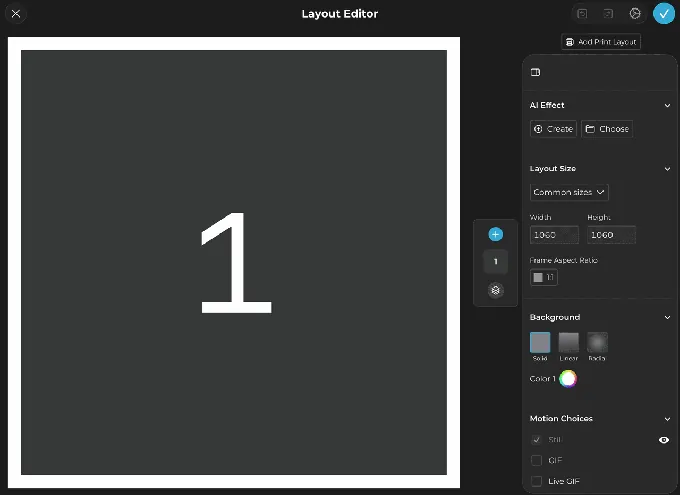Click the layers stack icon below frame 1
The image size is (680, 495).
495,290
